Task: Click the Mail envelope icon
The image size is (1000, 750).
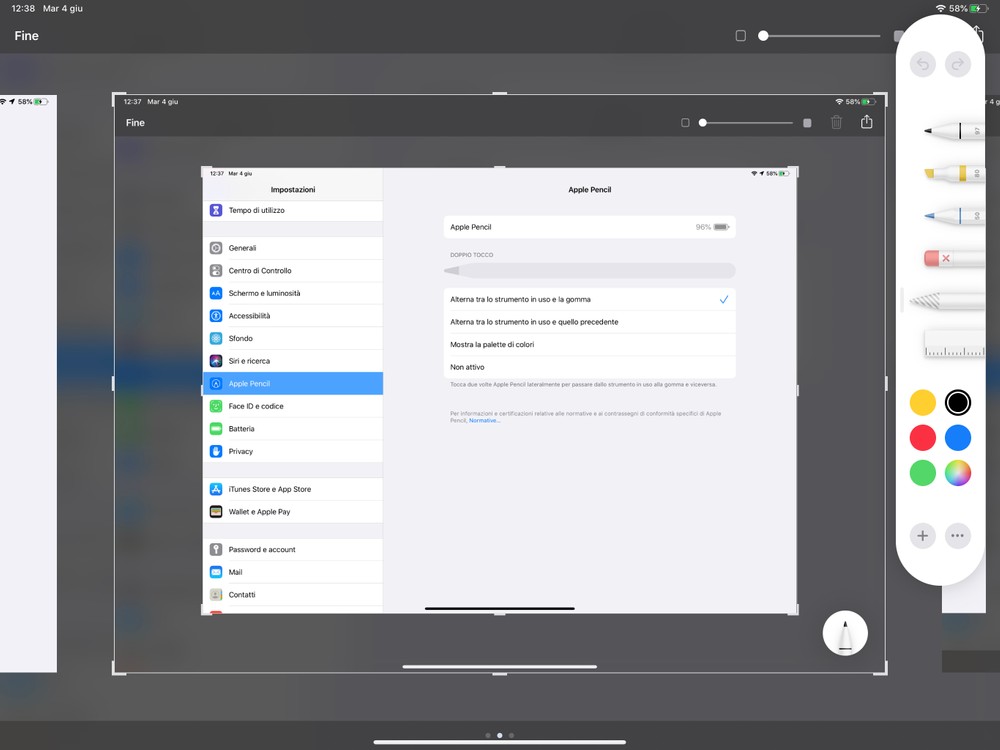Action: tap(216, 572)
